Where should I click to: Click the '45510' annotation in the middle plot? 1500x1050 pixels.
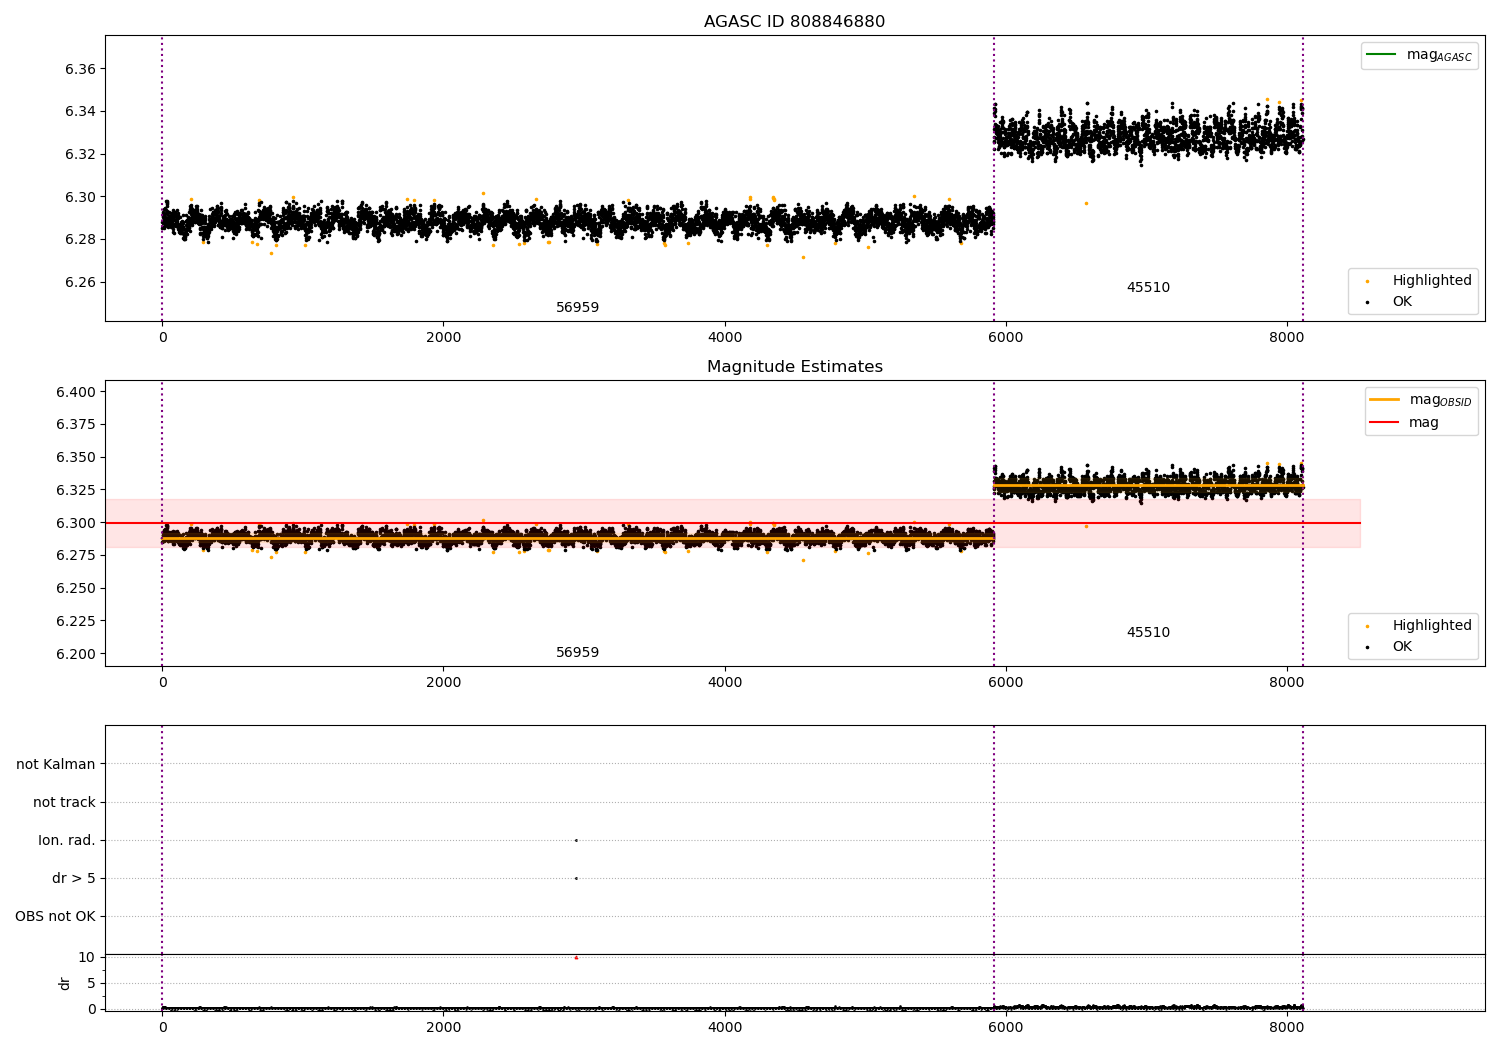(1148, 633)
